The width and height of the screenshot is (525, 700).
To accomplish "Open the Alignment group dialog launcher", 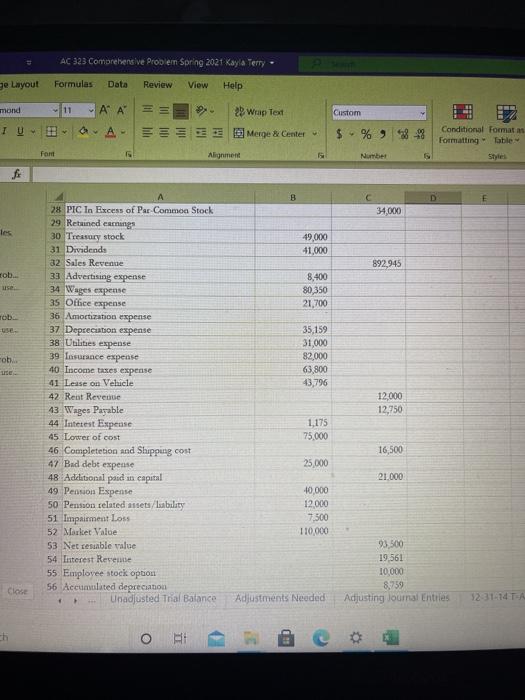I will click(320, 155).
